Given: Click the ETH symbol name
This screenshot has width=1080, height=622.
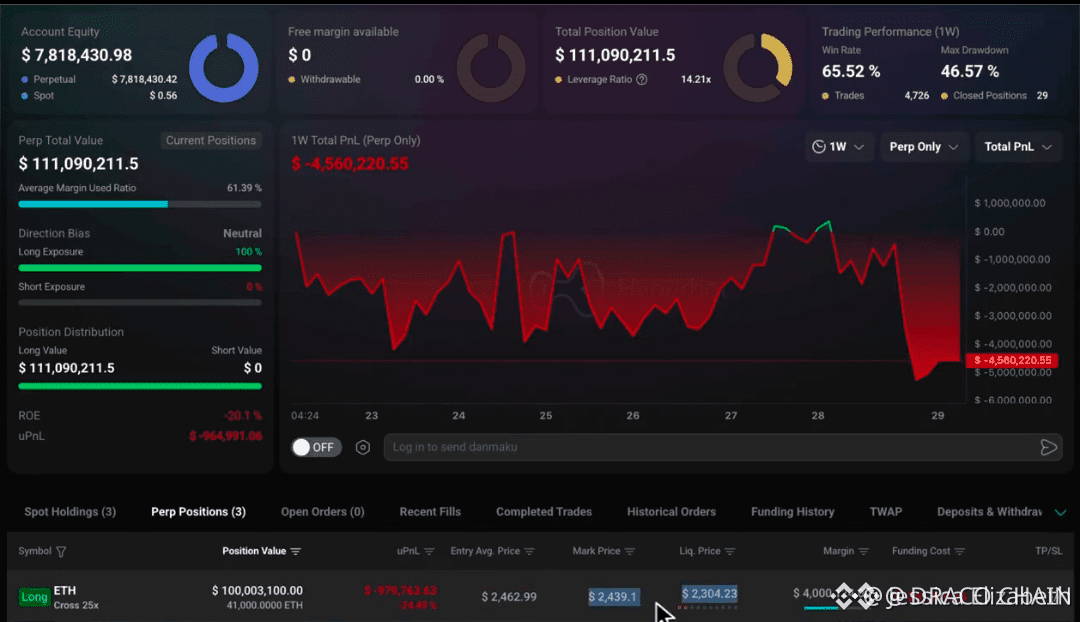Looking at the screenshot, I should coord(65,590).
